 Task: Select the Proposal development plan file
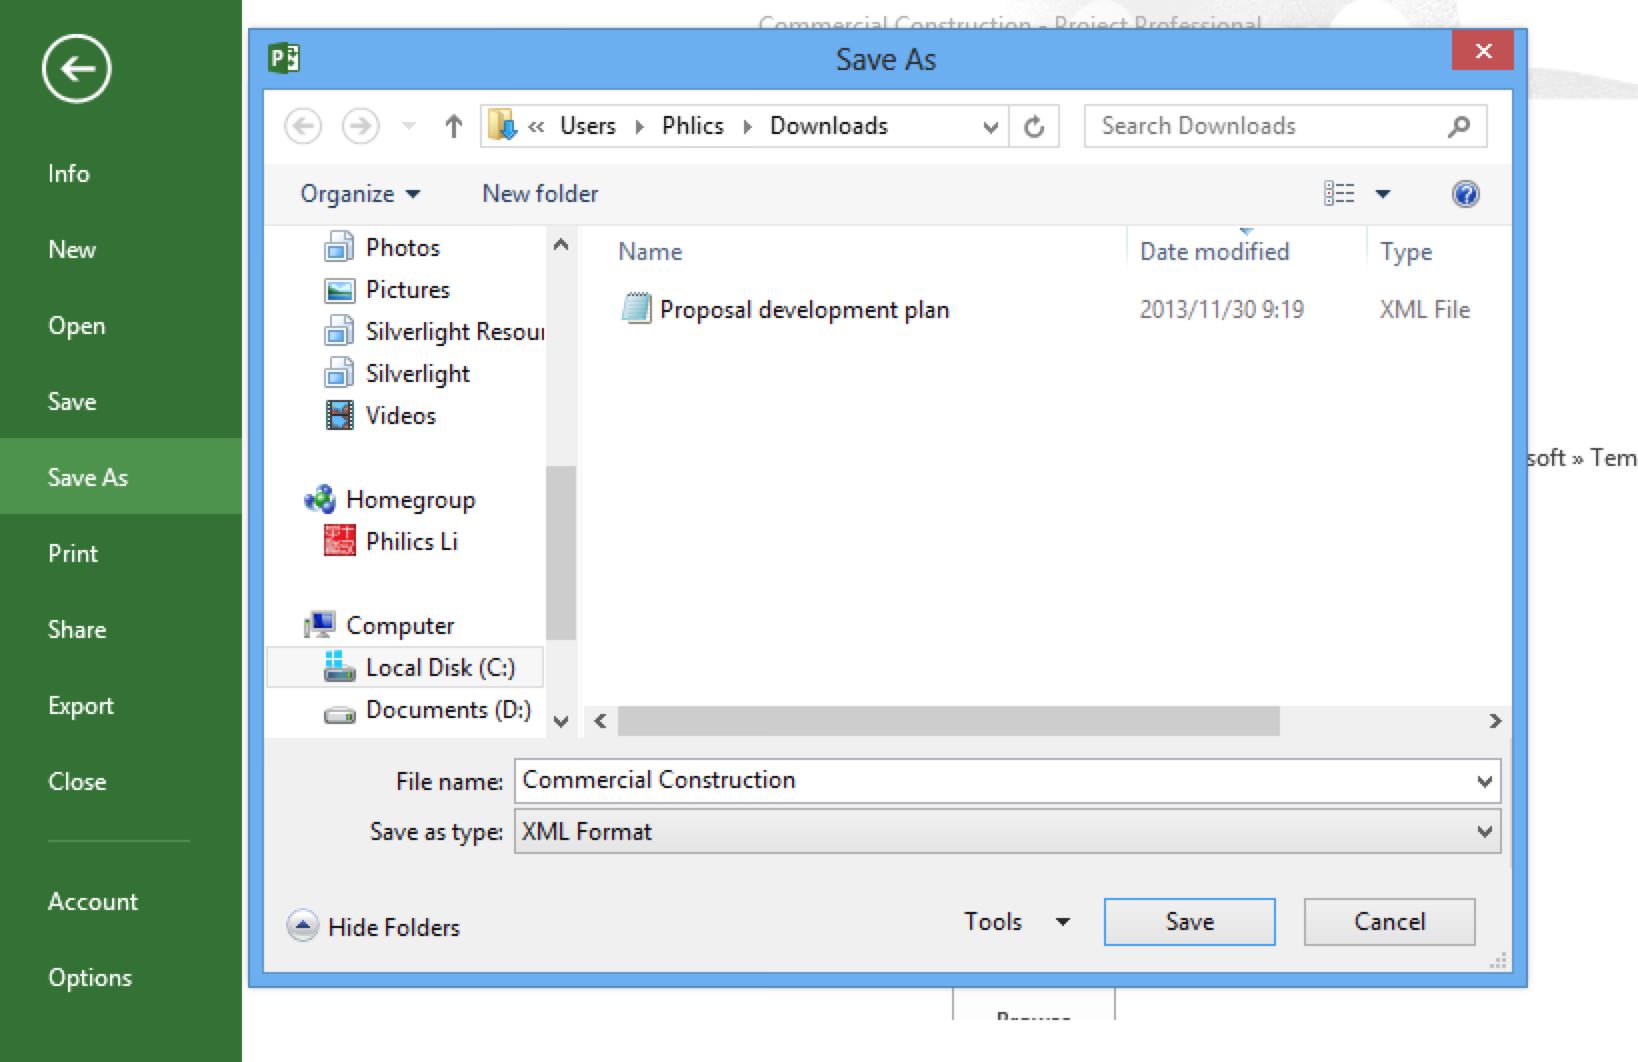click(x=803, y=310)
